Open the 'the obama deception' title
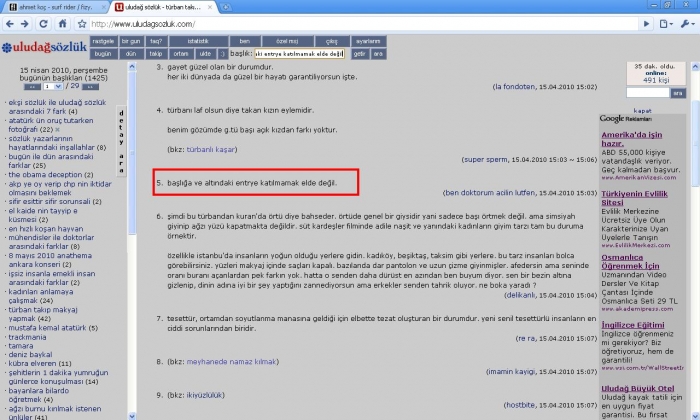700x420 pixels. 45,175
